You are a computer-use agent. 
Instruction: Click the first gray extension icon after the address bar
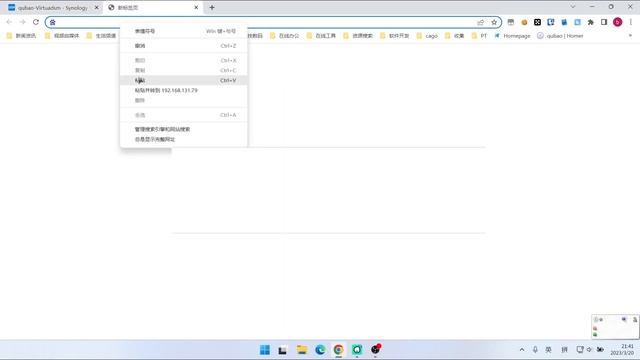(x=511, y=22)
